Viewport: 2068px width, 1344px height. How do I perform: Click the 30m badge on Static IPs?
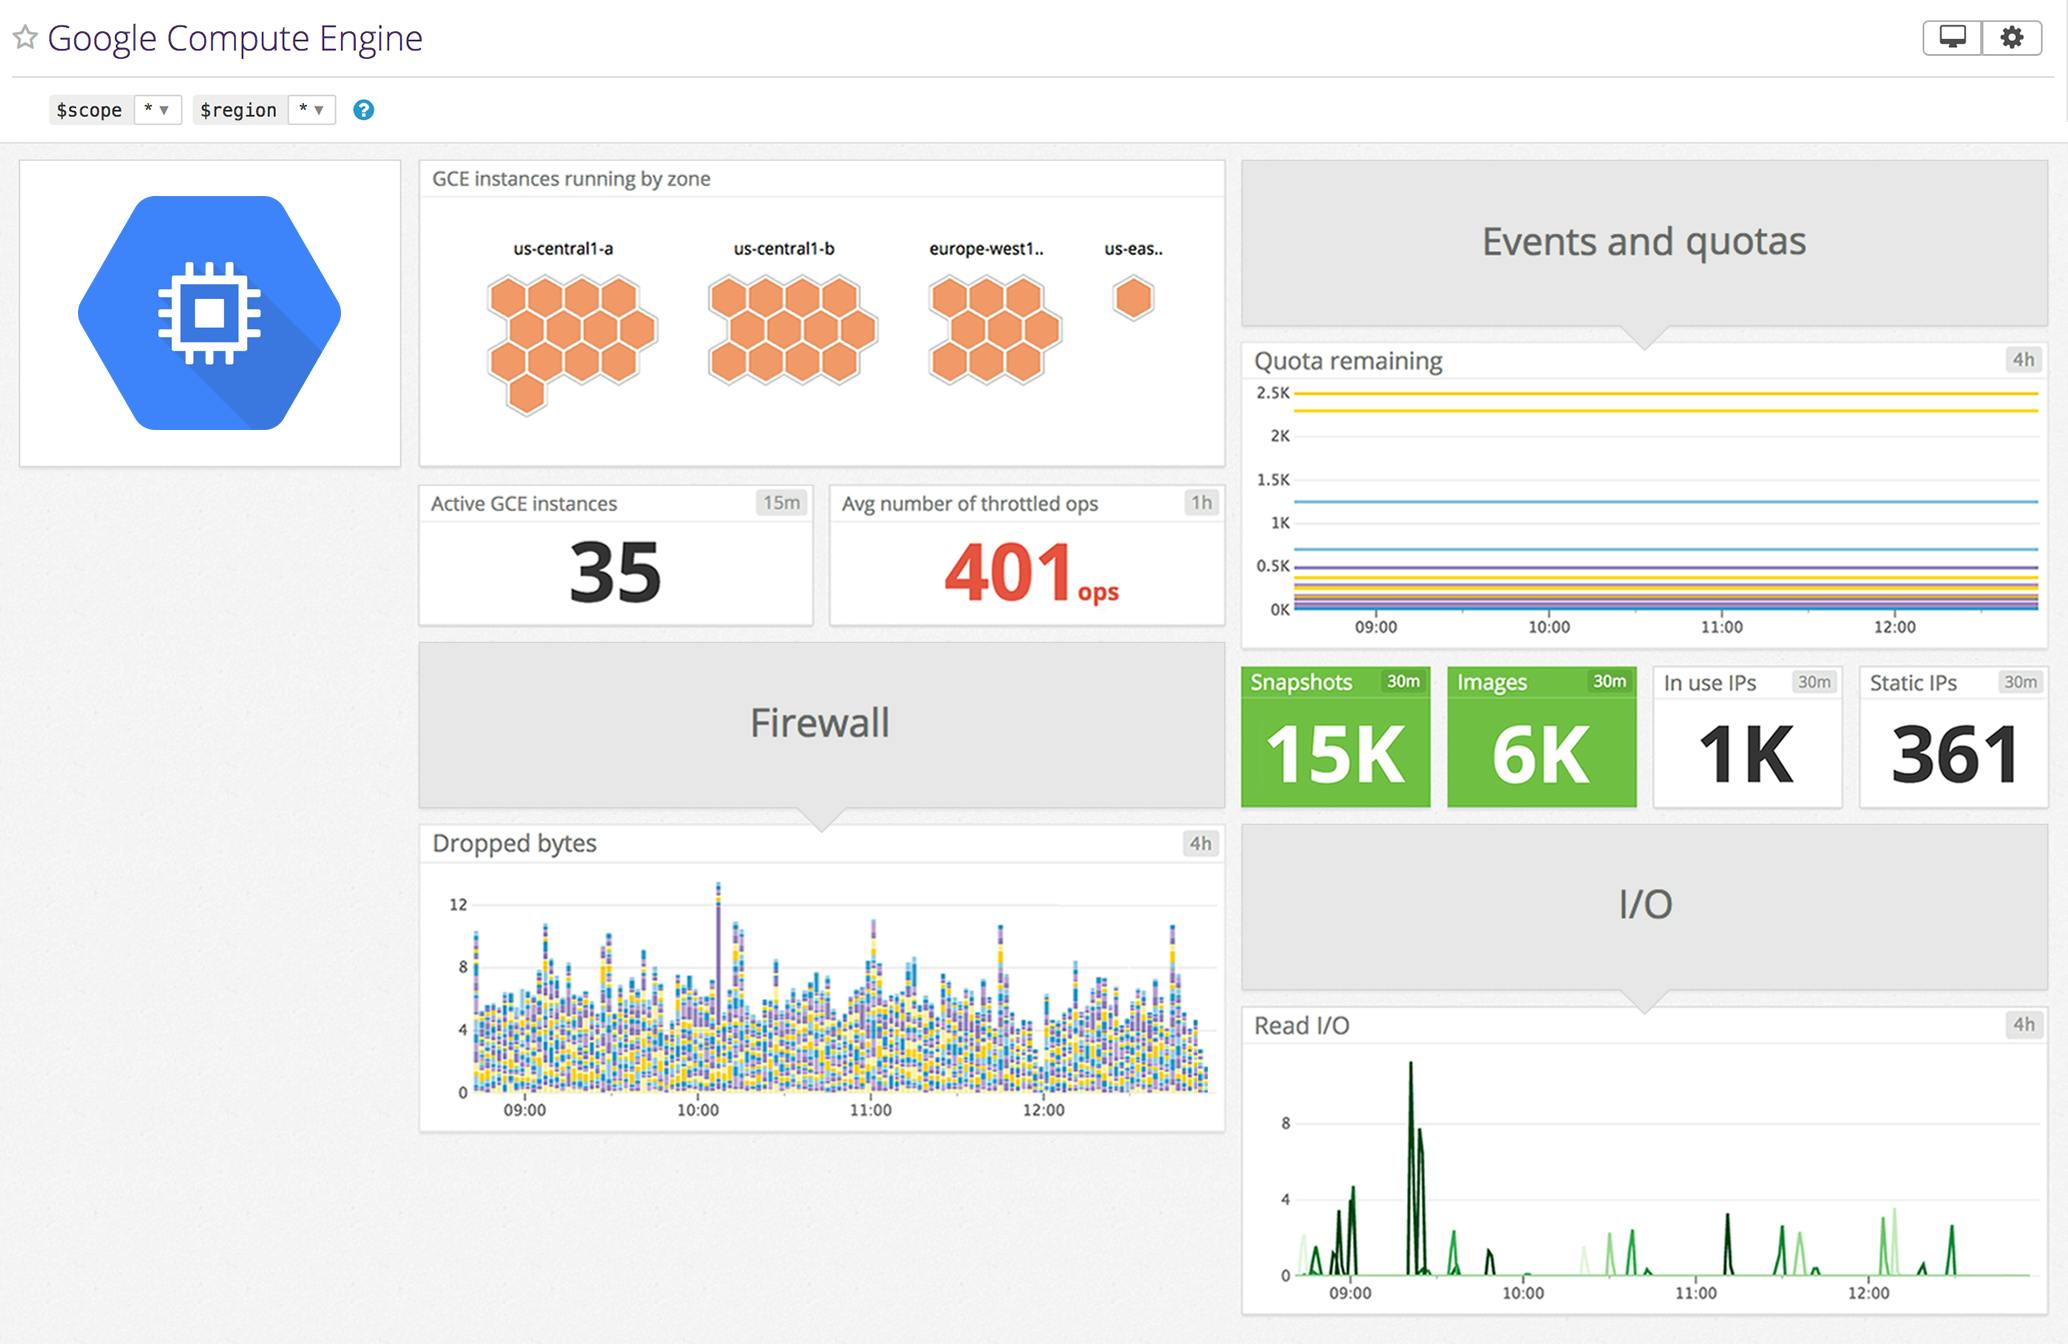2020,682
